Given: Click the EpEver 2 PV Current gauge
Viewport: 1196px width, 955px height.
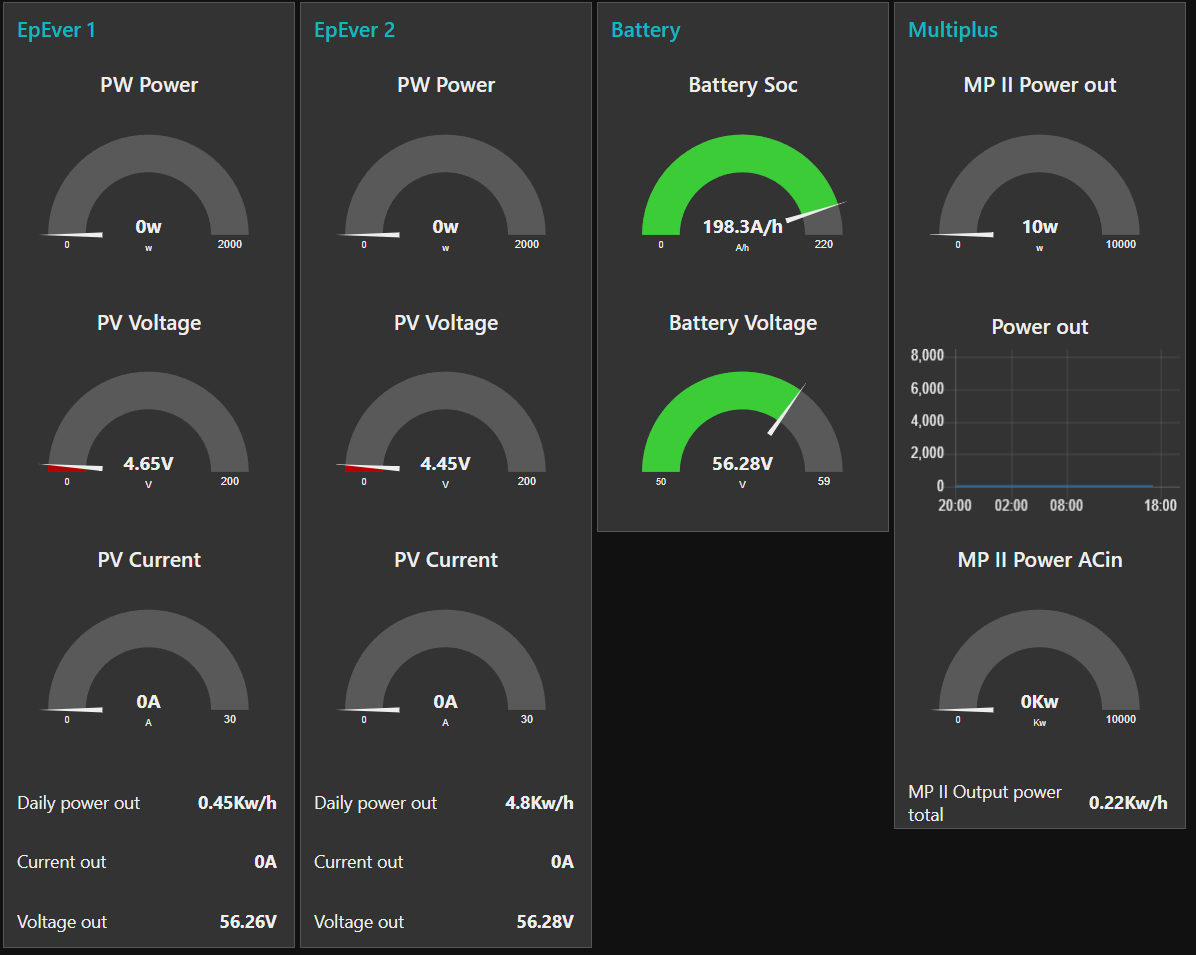Looking at the screenshot, I should tap(445, 665).
